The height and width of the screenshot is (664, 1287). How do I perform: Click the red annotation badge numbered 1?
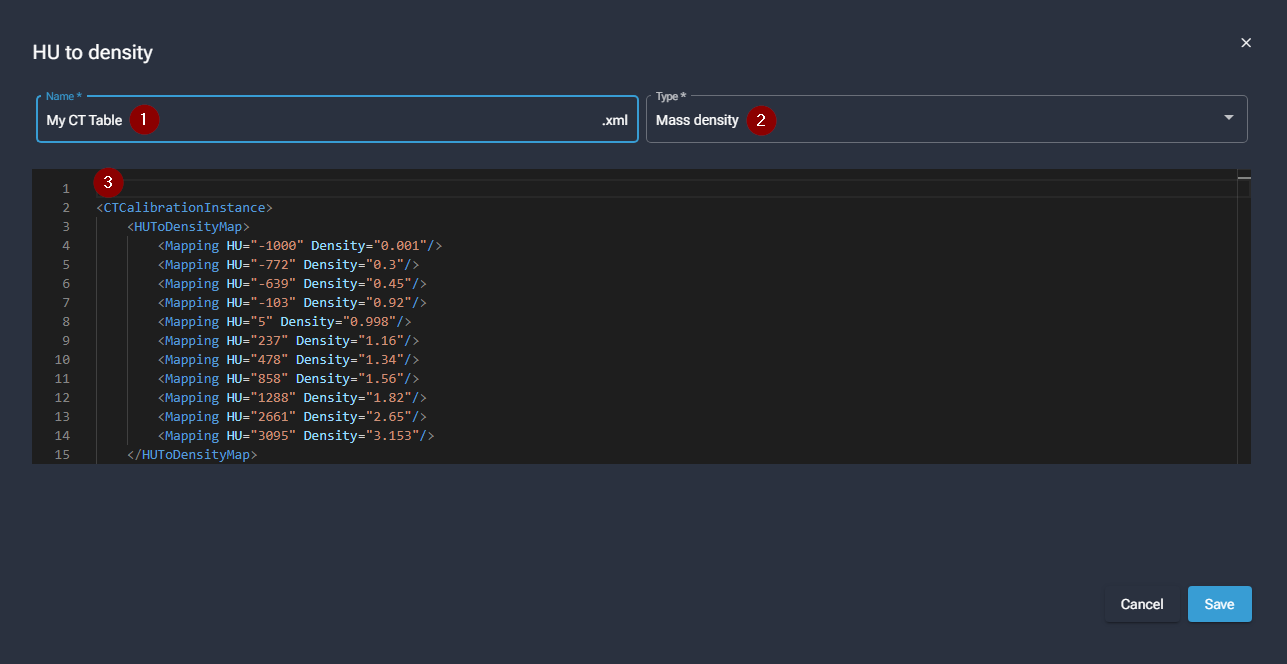(x=144, y=119)
